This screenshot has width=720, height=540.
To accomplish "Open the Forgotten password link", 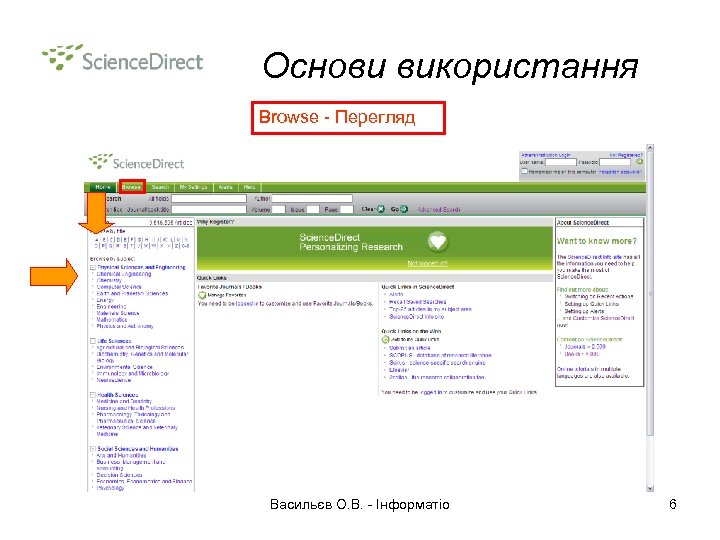I will click(x=619, y=172).
